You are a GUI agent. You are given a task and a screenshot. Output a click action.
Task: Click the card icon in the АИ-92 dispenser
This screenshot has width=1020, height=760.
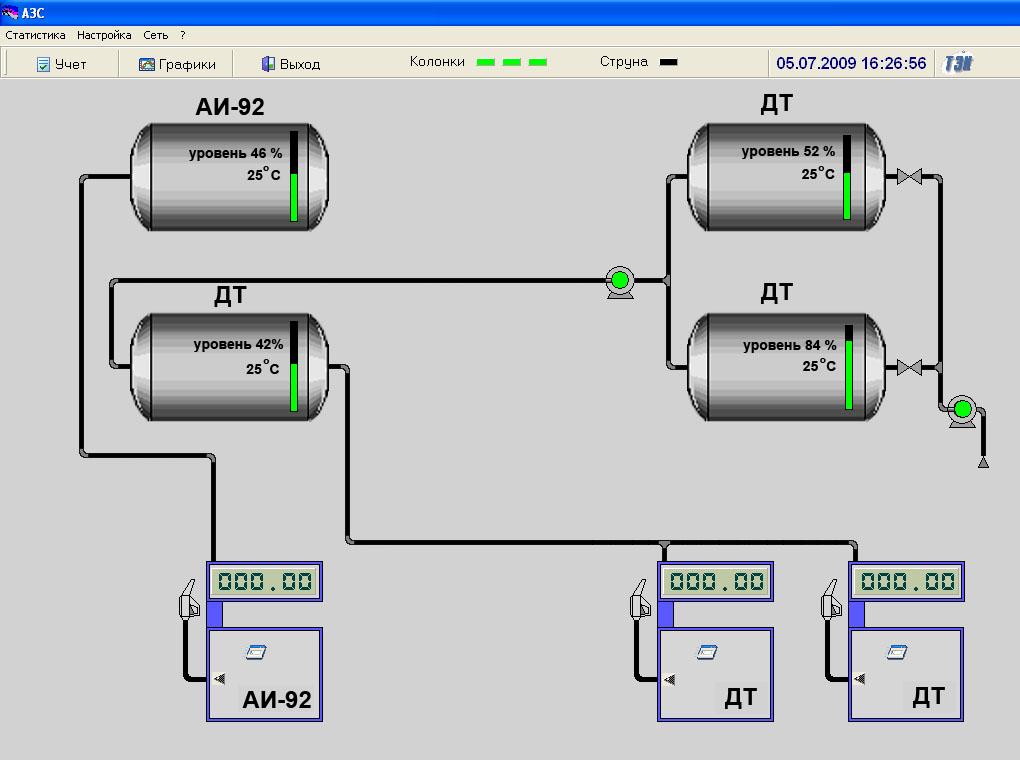[x=256, y=652]
